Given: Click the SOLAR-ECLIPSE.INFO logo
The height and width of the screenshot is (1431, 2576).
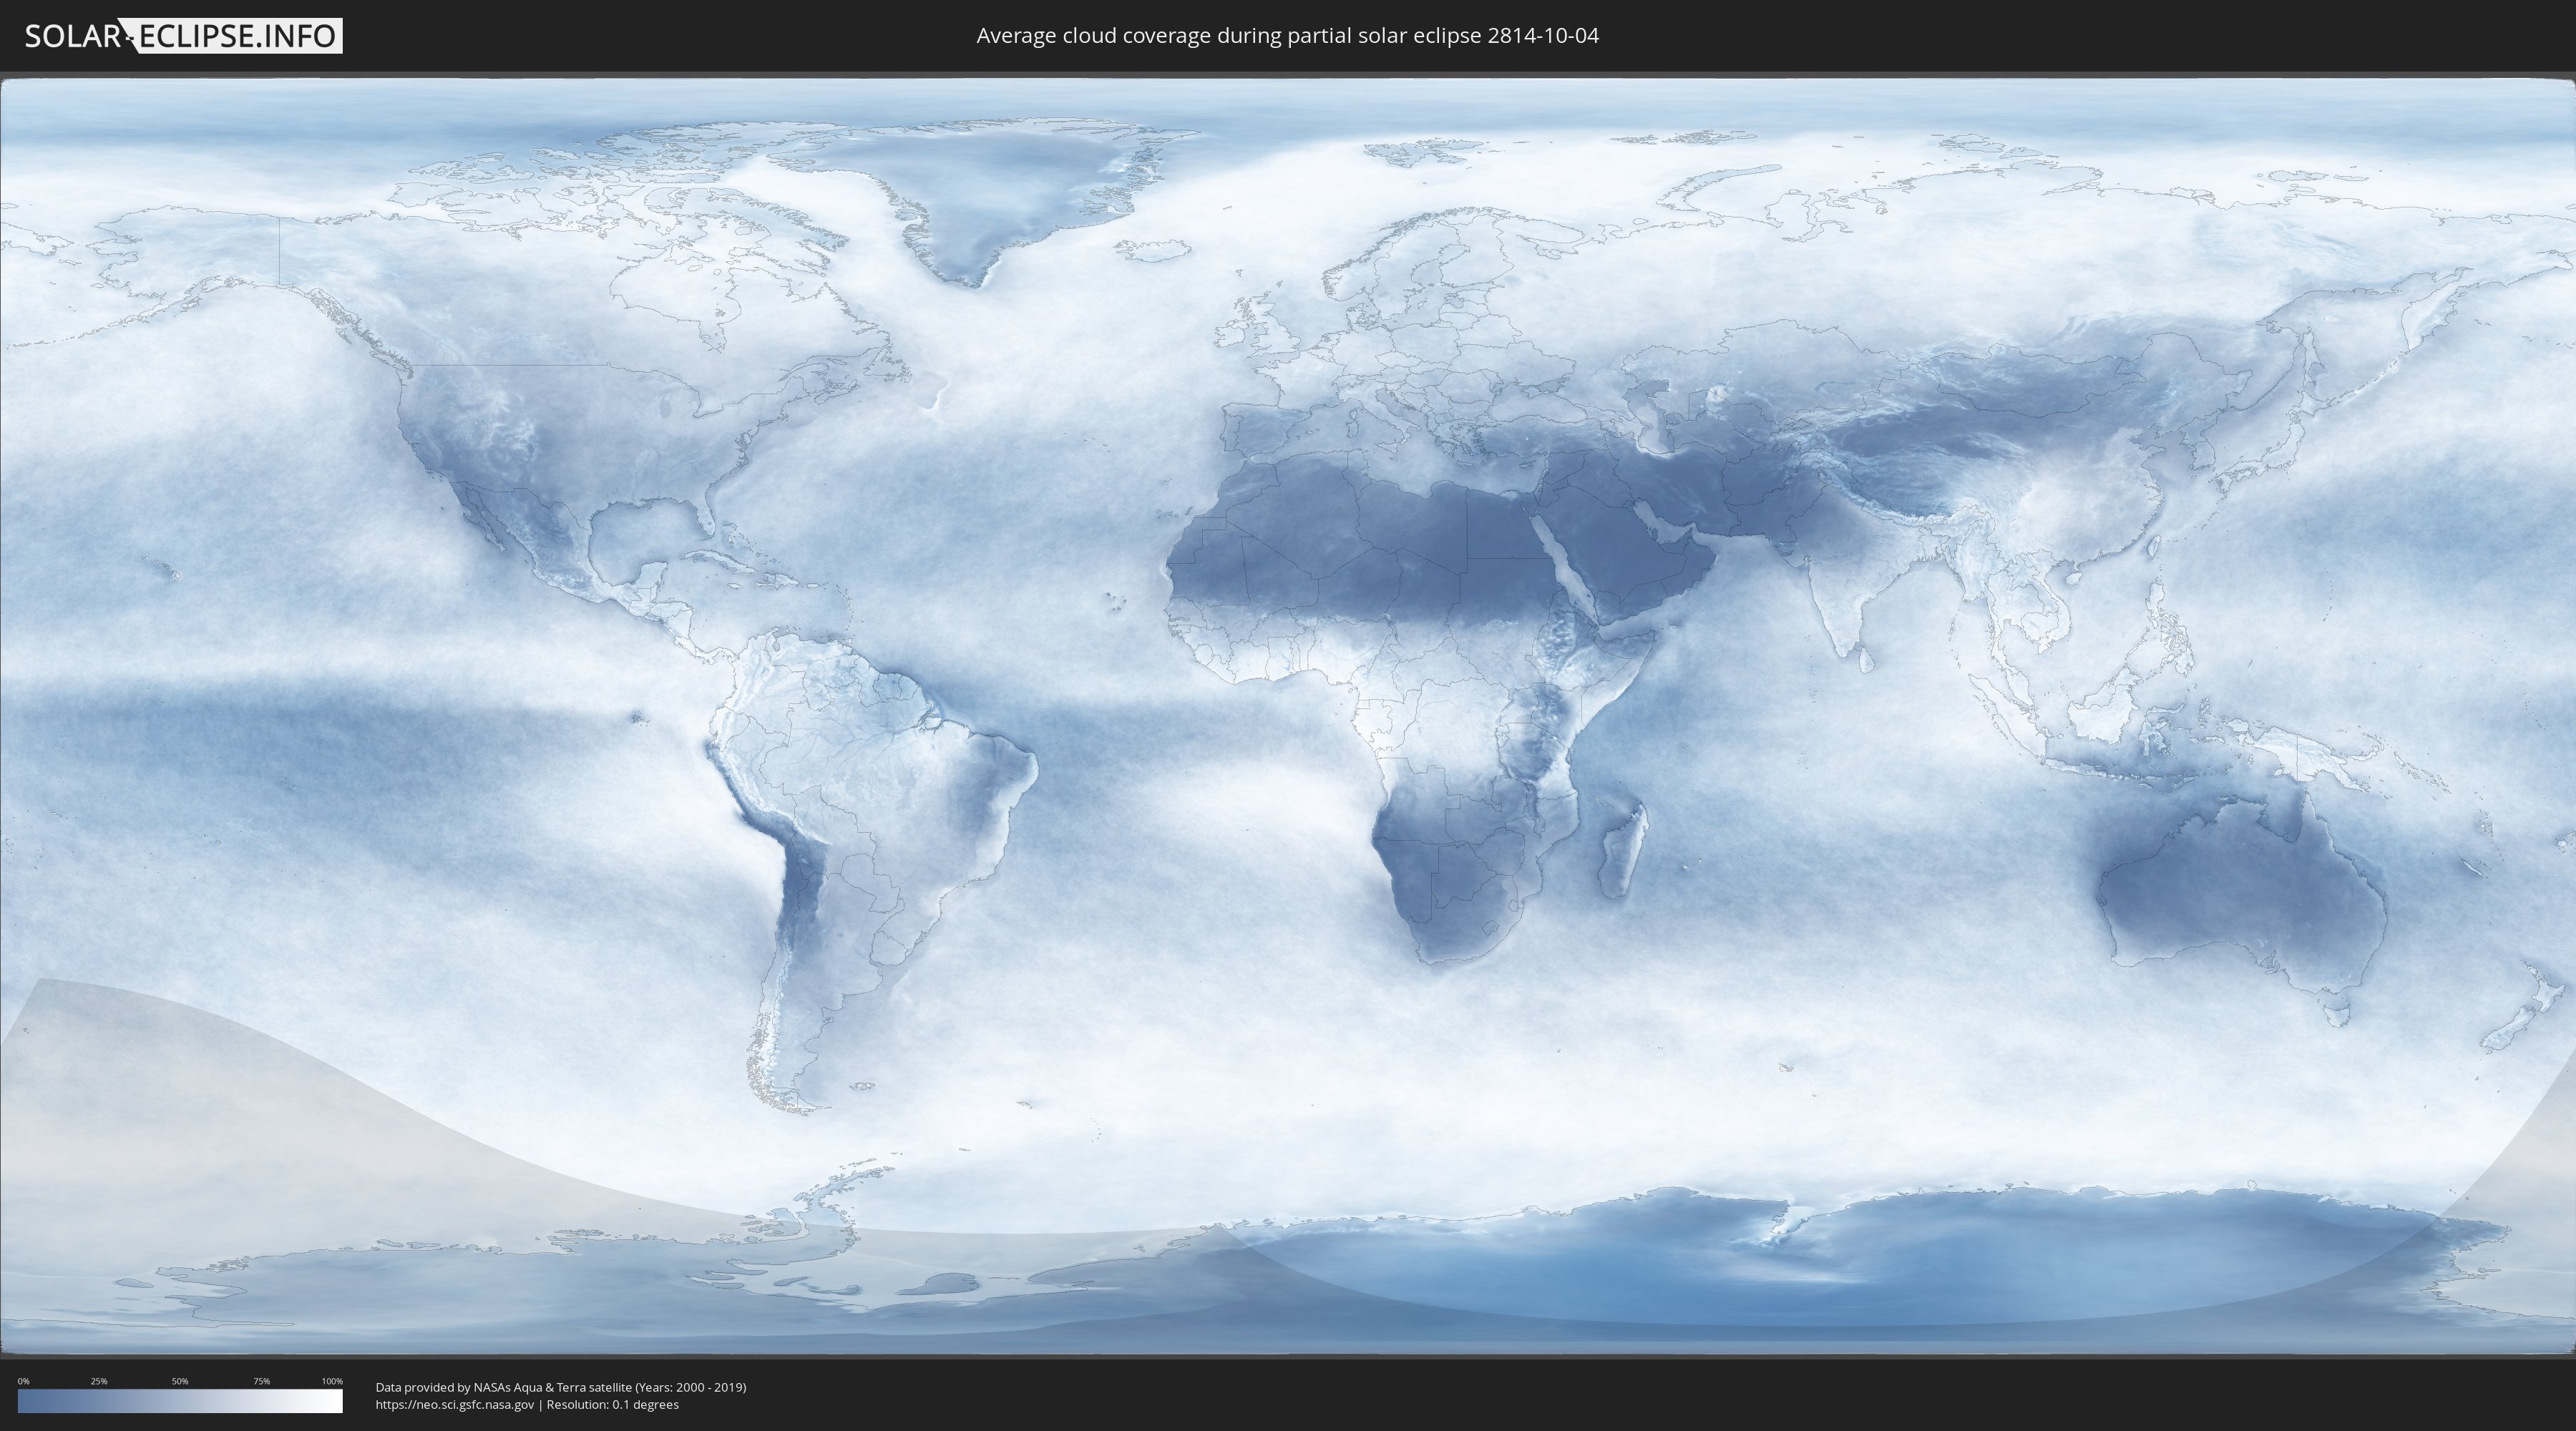Looking at the screenshot, I should 182,36.
